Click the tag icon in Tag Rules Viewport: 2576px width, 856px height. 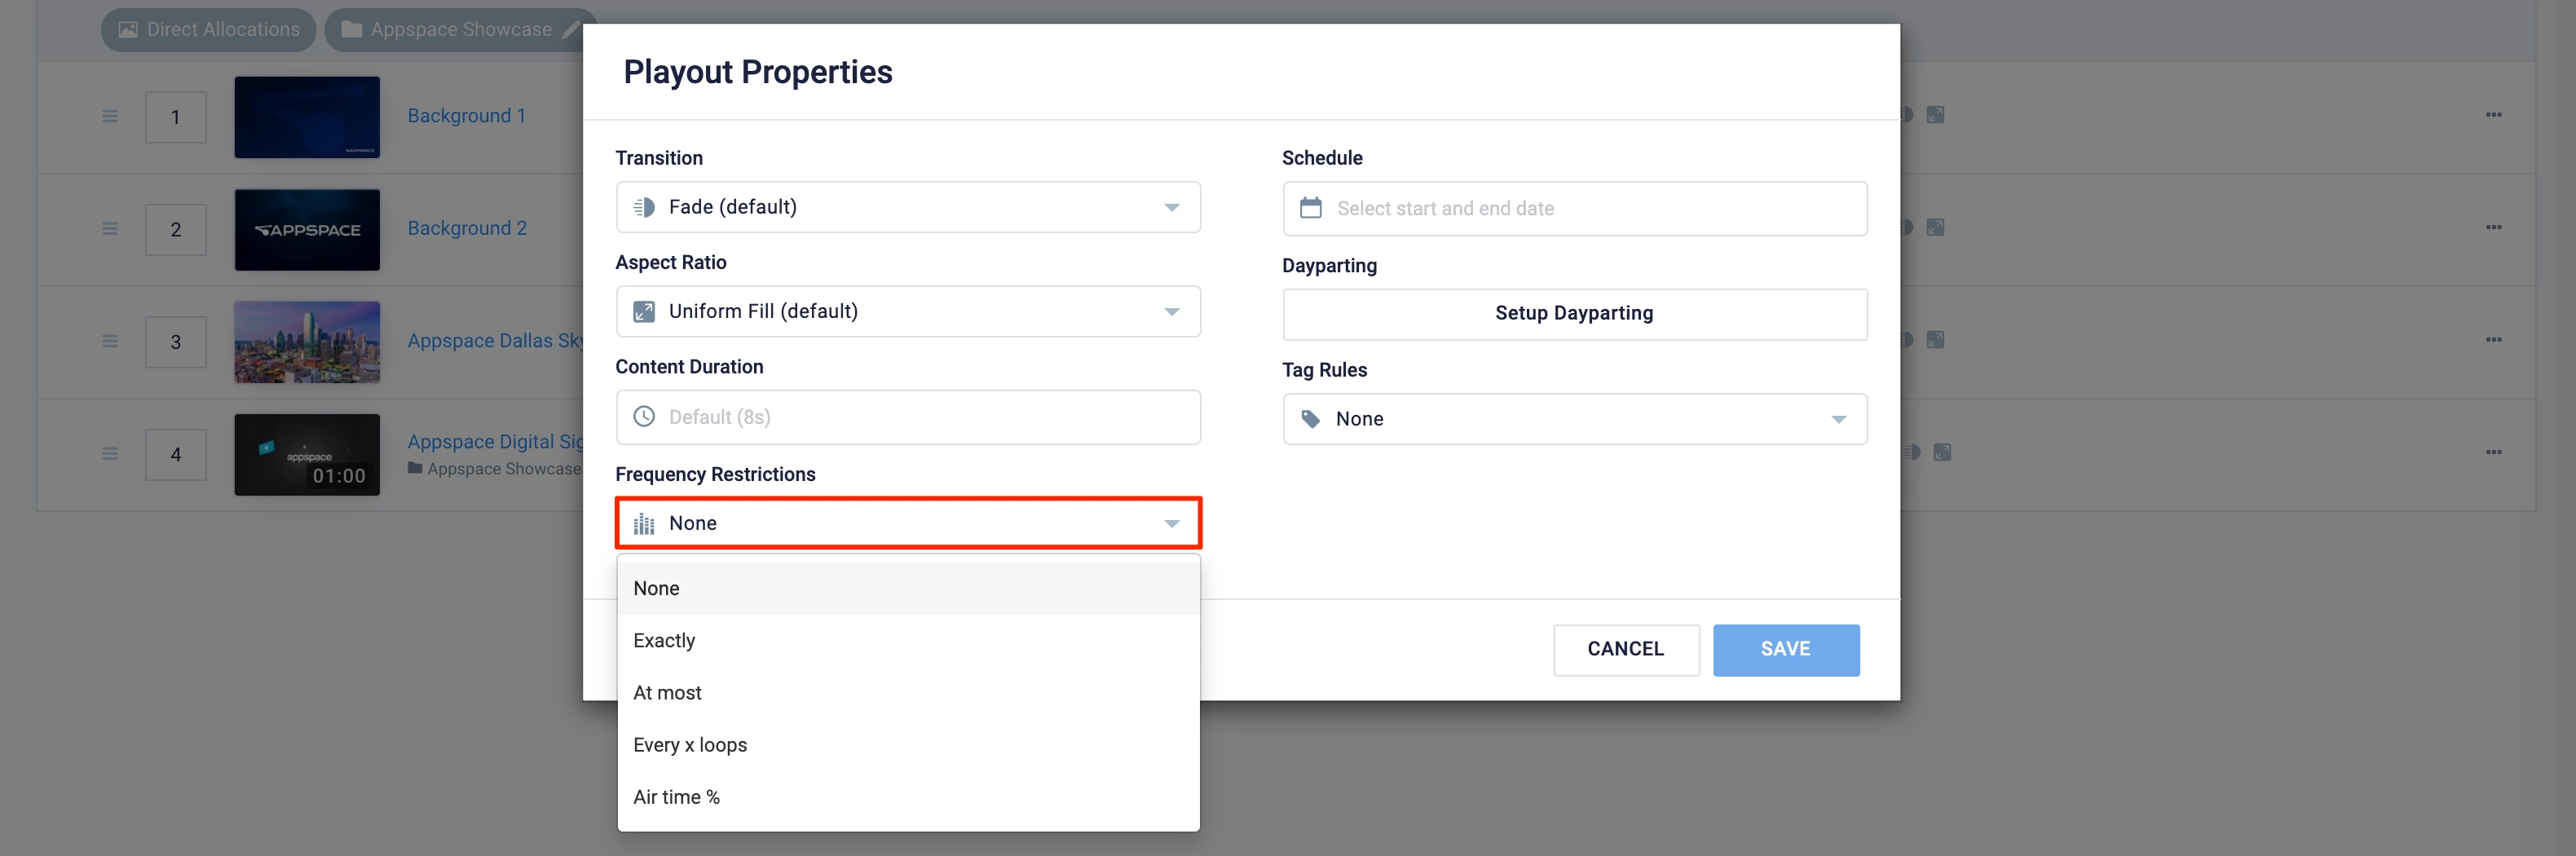coord(1310,419)
